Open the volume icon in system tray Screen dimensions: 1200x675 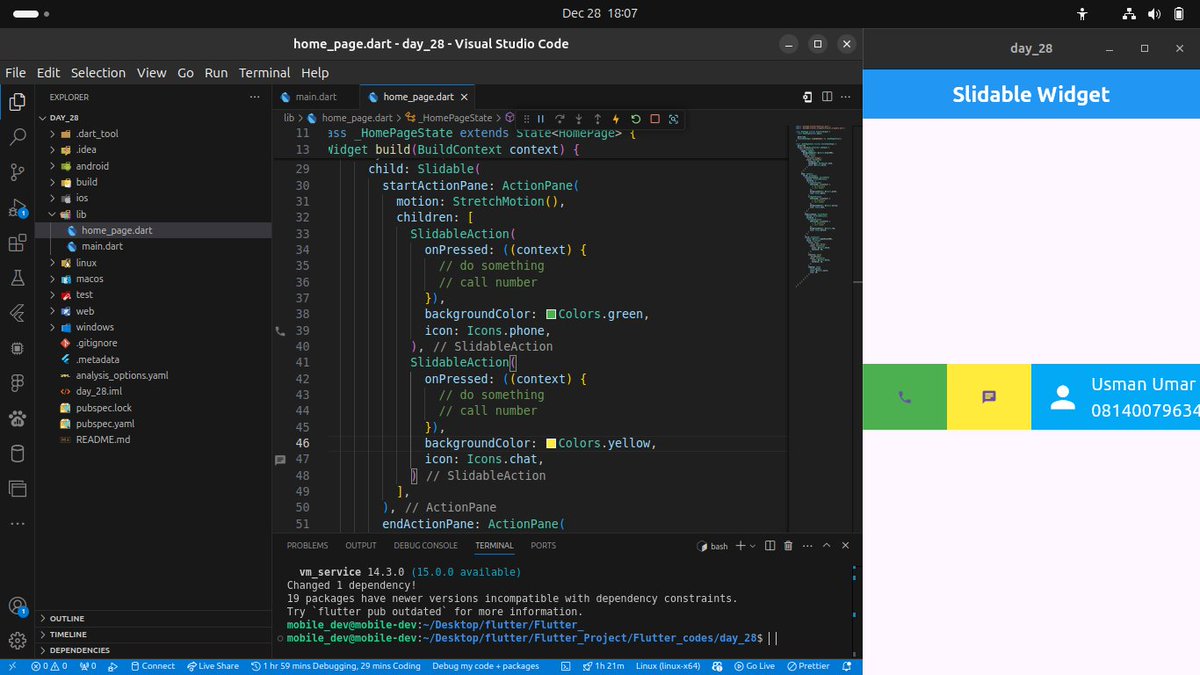(x=1154, y=14)
